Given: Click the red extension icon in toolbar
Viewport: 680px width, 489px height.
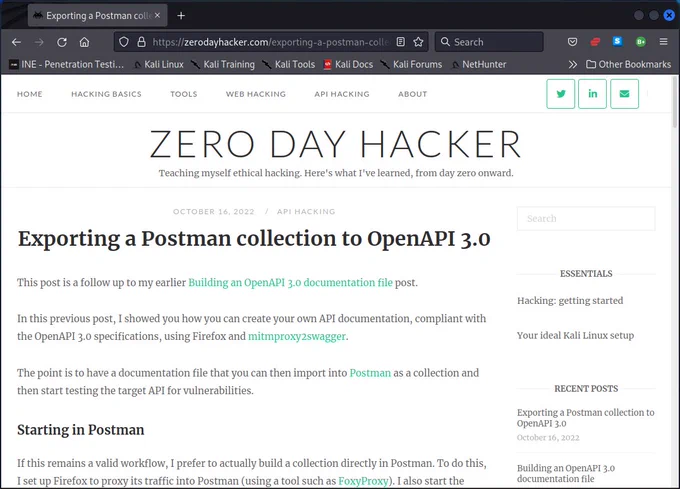Looking at the screenshot, I should click(x=595, y=42).
